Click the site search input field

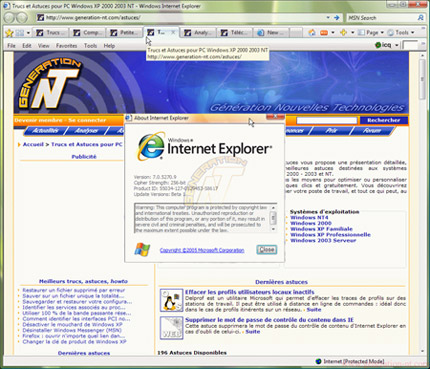pyautogui.click(x=326, y=120)
